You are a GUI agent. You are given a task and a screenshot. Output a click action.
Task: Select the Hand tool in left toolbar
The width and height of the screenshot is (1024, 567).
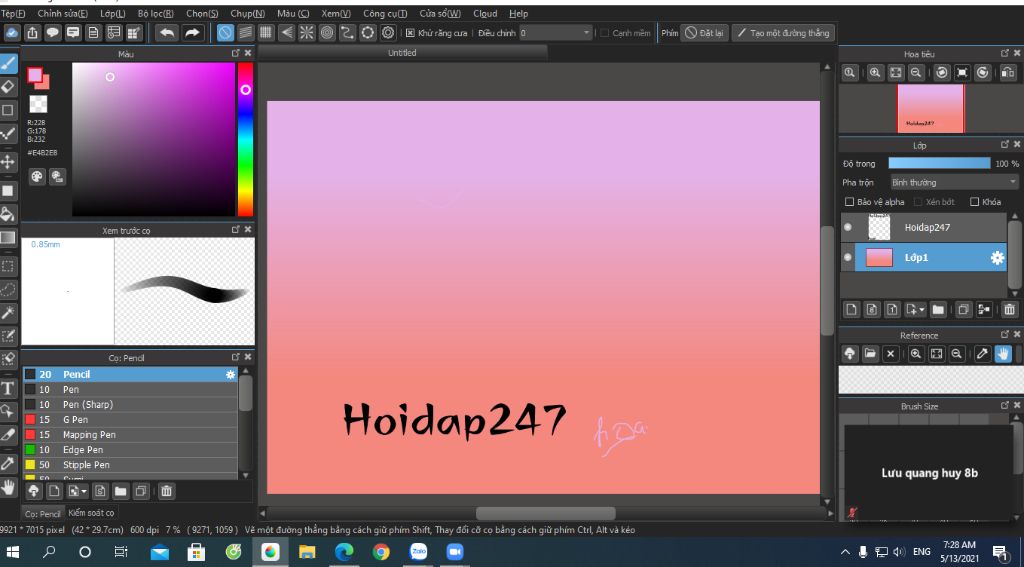tap(8, 487)
